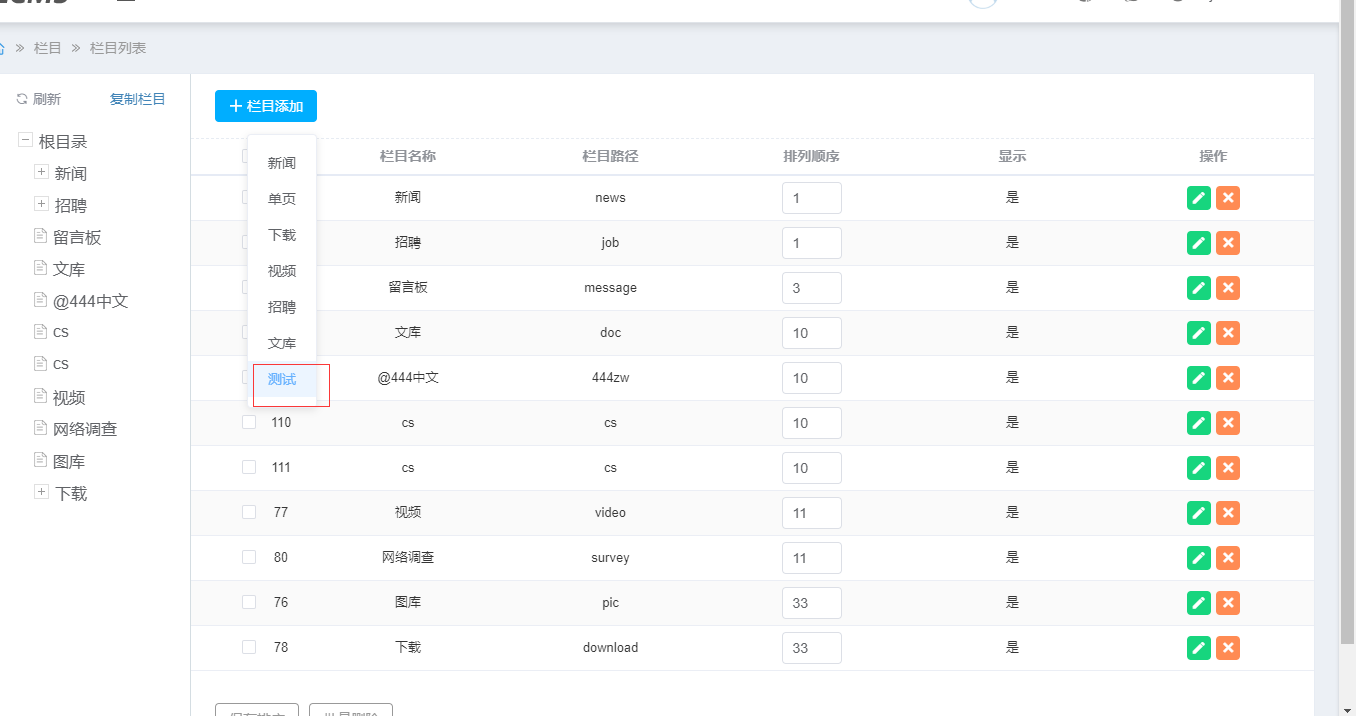Open the 栏目添加 dropdown button

tap(266, 106)
